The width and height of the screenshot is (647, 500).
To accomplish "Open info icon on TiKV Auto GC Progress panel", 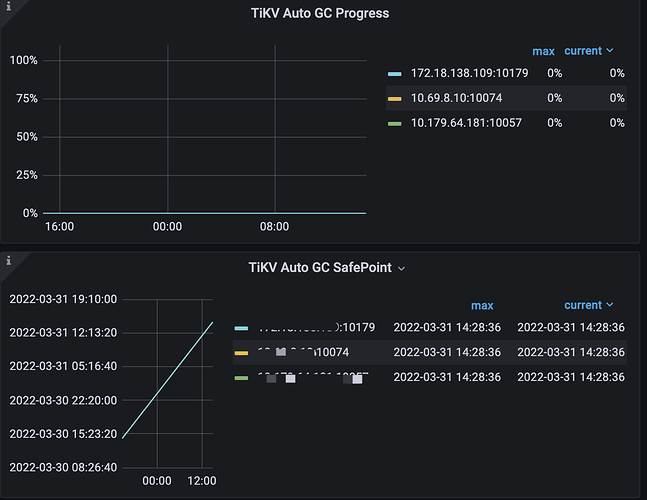I will point(8,6).
